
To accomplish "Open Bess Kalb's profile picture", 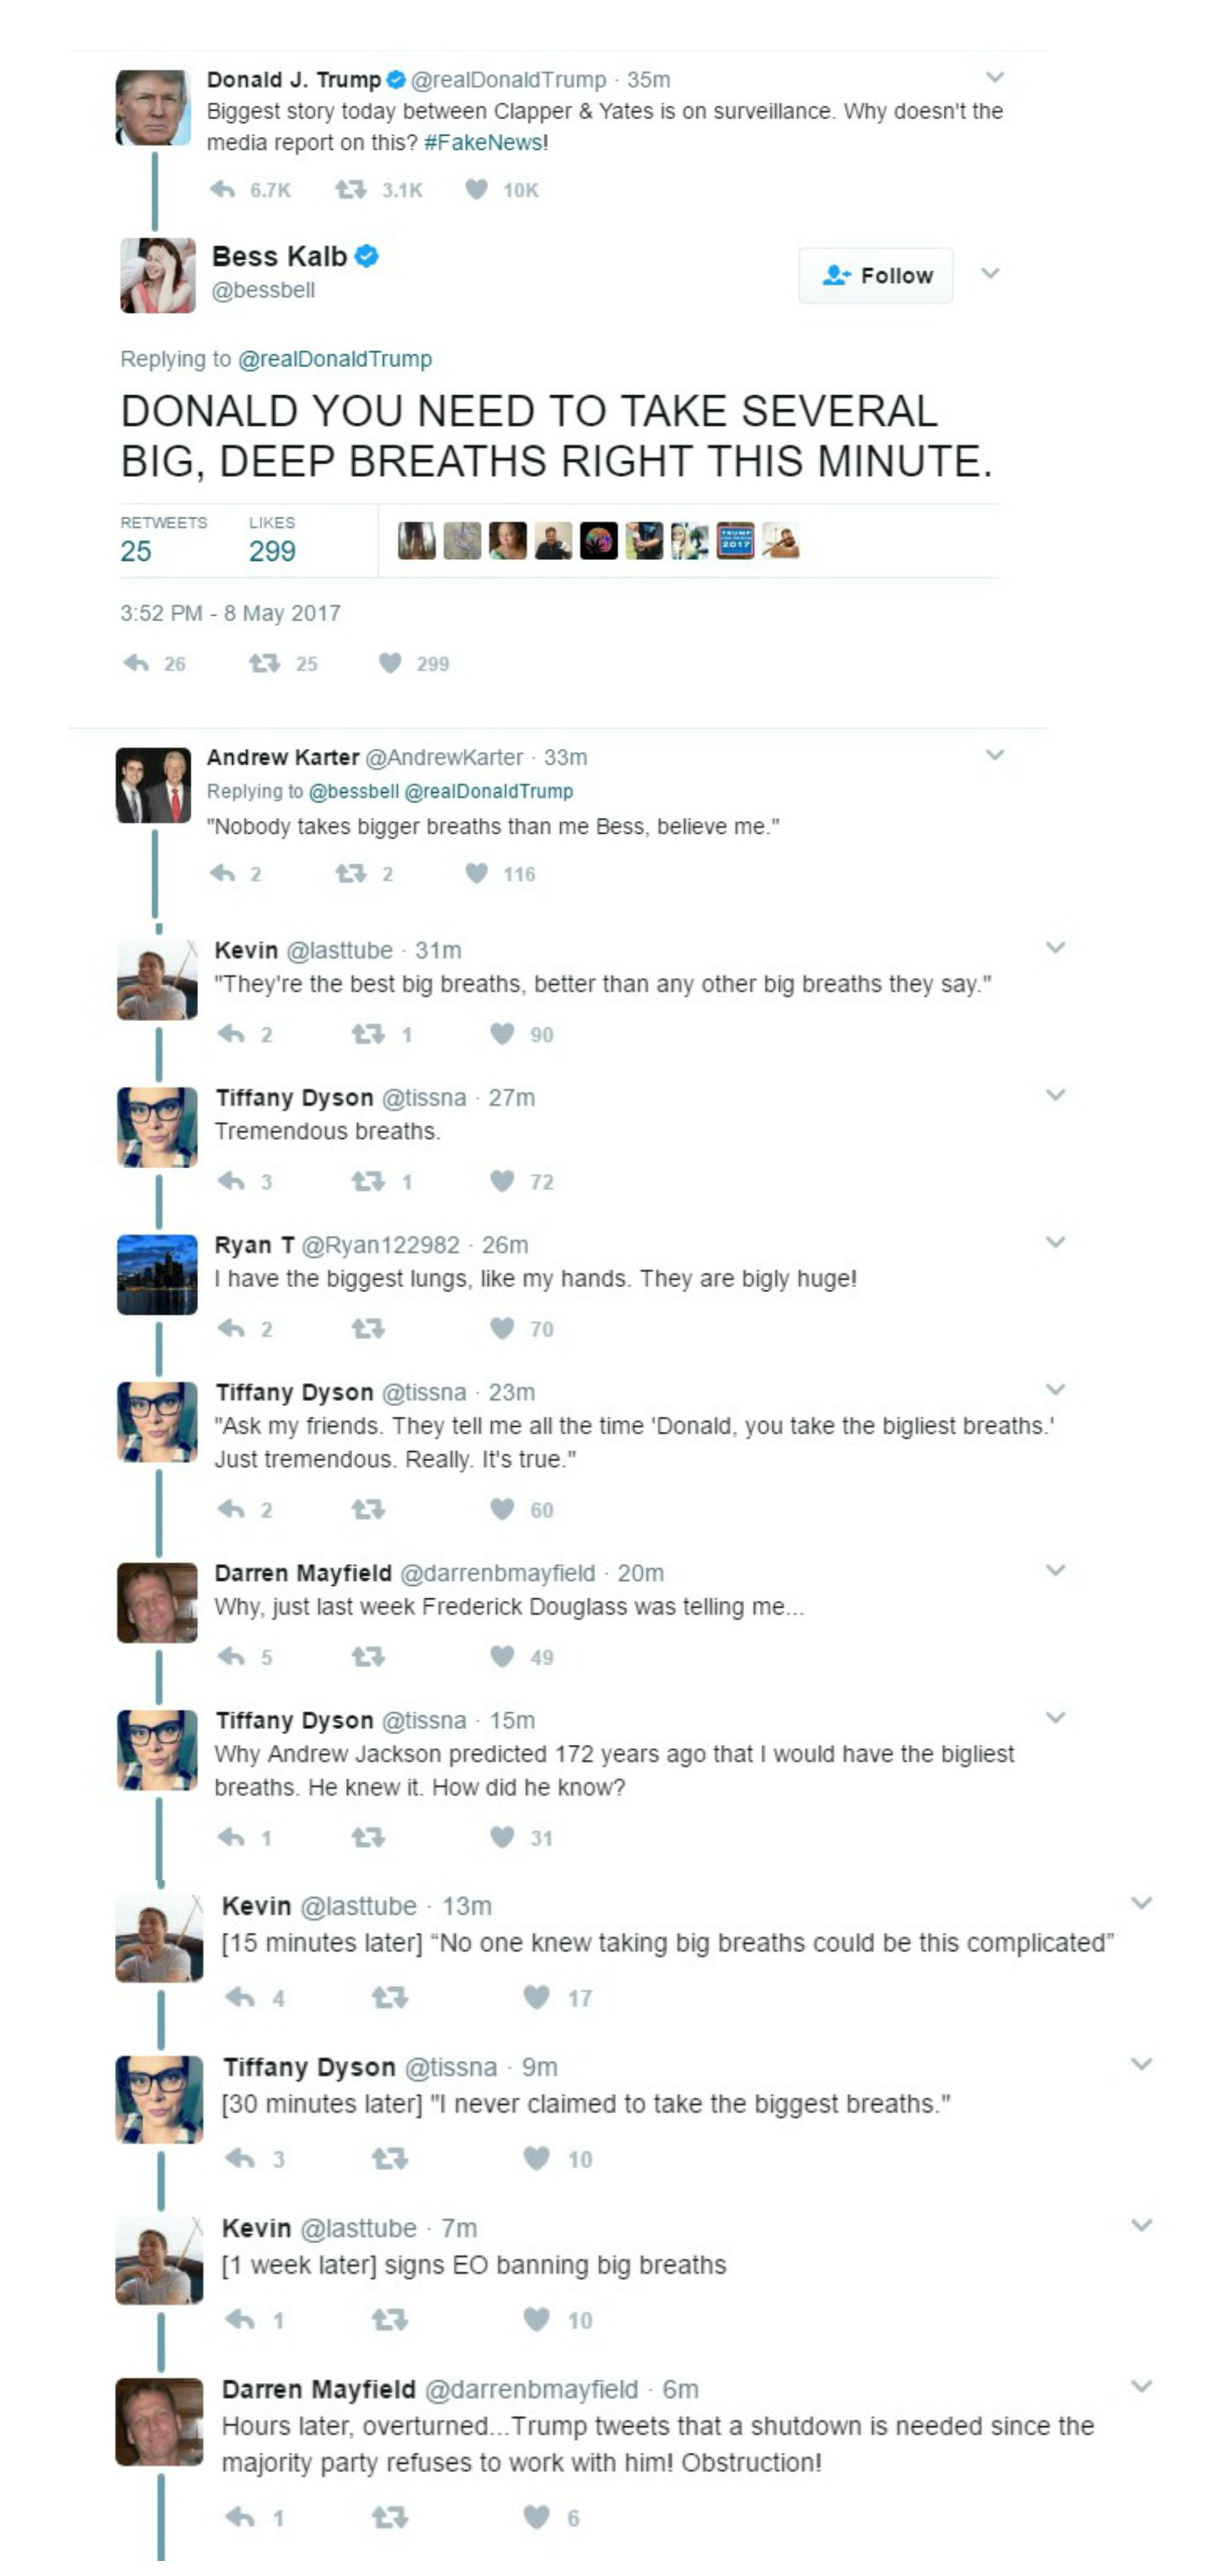I will (158, 275).
